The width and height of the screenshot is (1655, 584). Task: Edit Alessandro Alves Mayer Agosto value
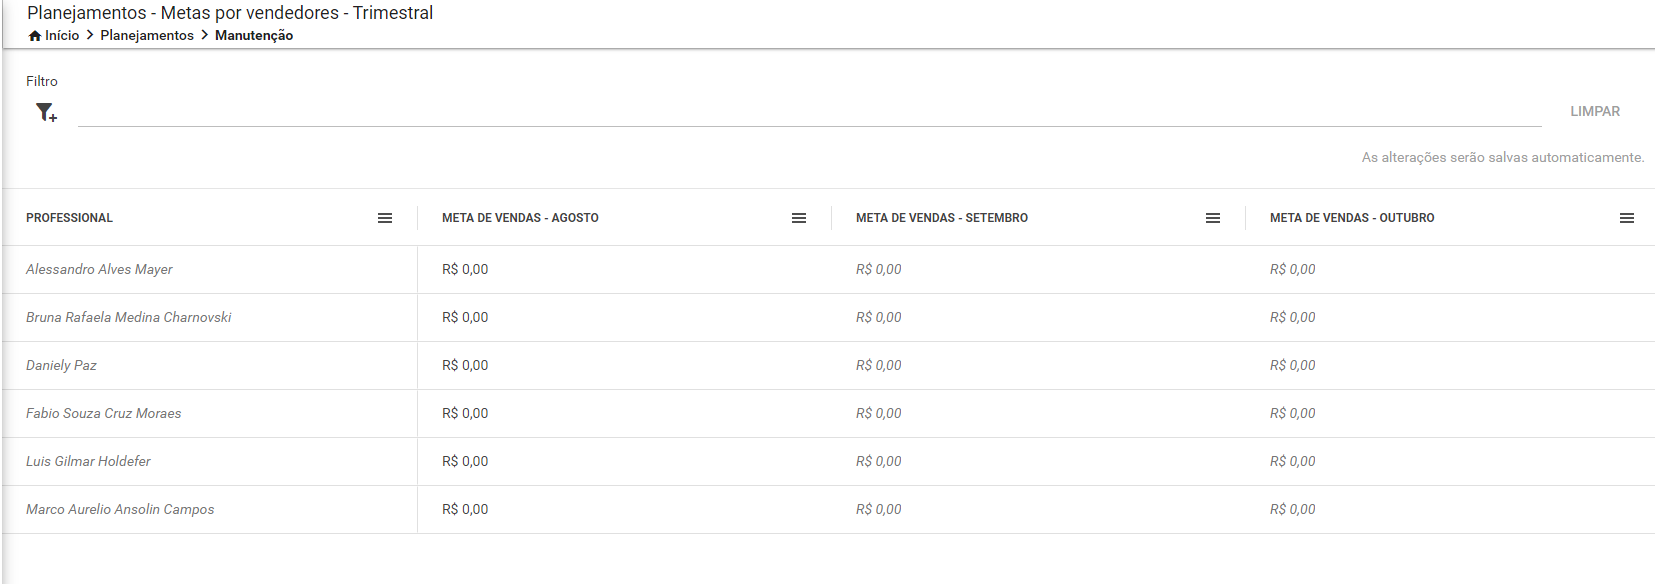[x=465, y=270]
